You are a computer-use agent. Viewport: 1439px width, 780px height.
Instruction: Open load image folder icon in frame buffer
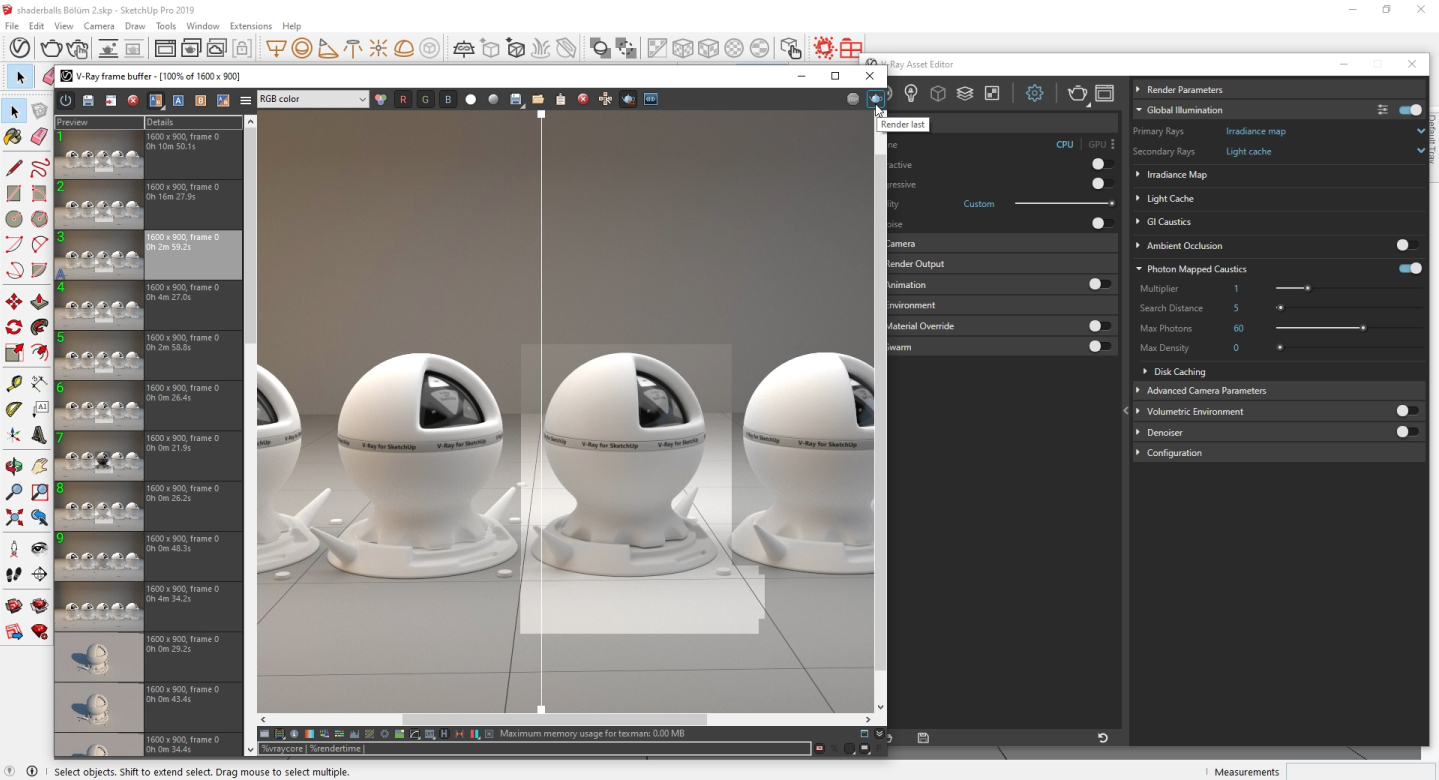538,100
